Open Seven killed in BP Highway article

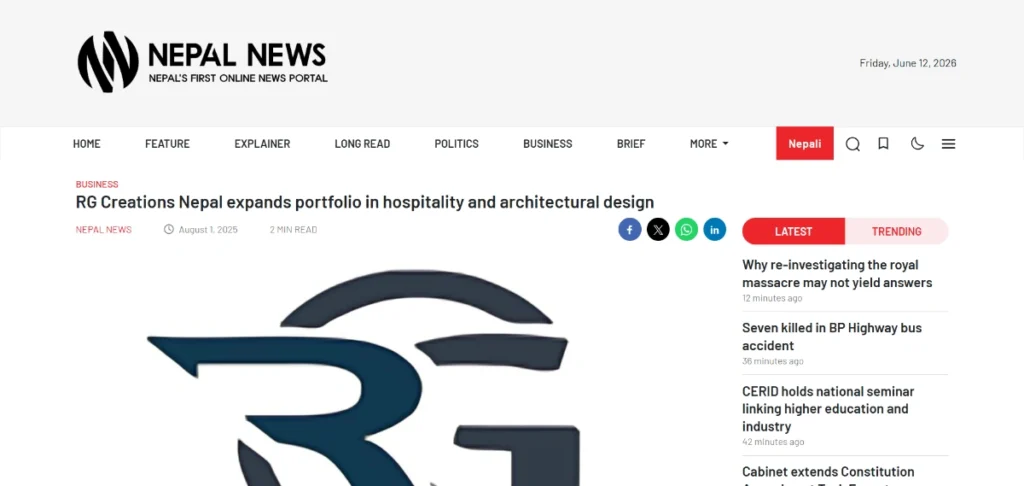[832, 336]
